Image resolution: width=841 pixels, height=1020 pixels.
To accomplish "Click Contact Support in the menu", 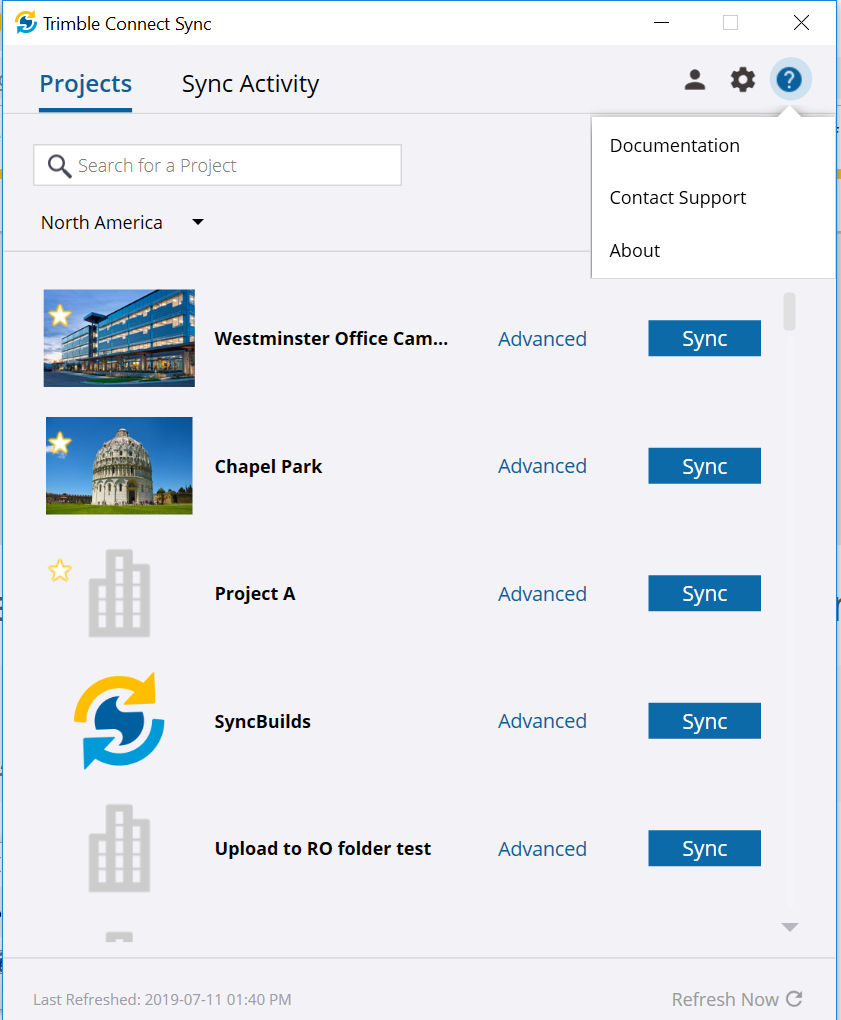I will click(677, 197).
